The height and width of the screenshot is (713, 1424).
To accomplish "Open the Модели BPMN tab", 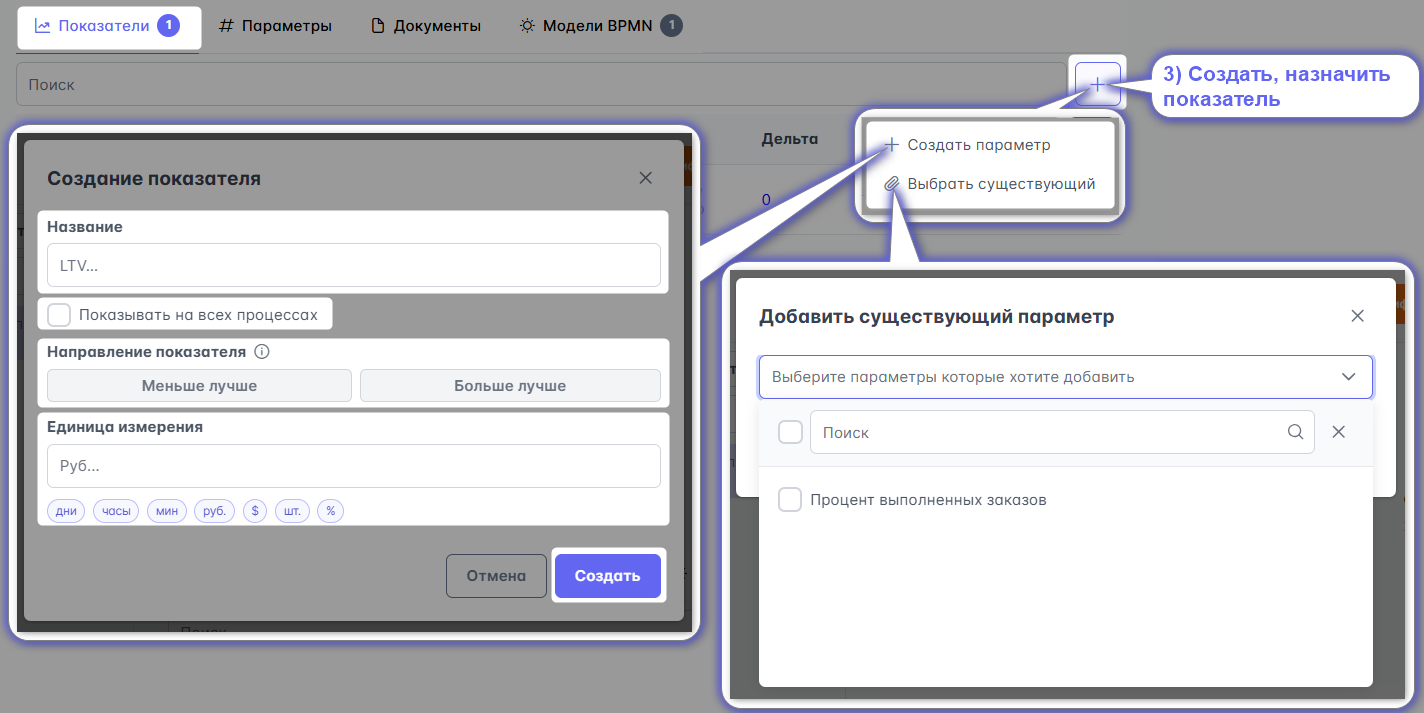I will 598,26.
